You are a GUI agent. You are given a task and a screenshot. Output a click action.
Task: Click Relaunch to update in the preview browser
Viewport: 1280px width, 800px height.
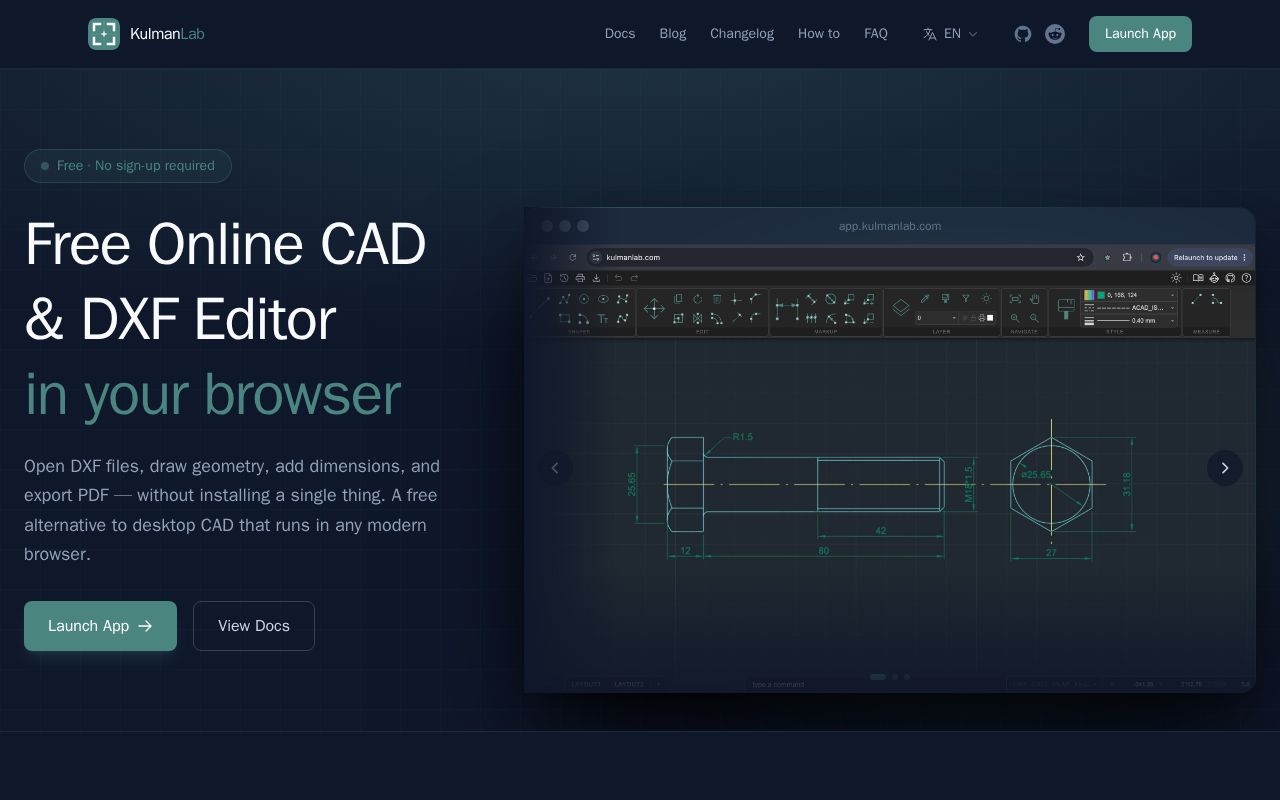(1209, 257)
